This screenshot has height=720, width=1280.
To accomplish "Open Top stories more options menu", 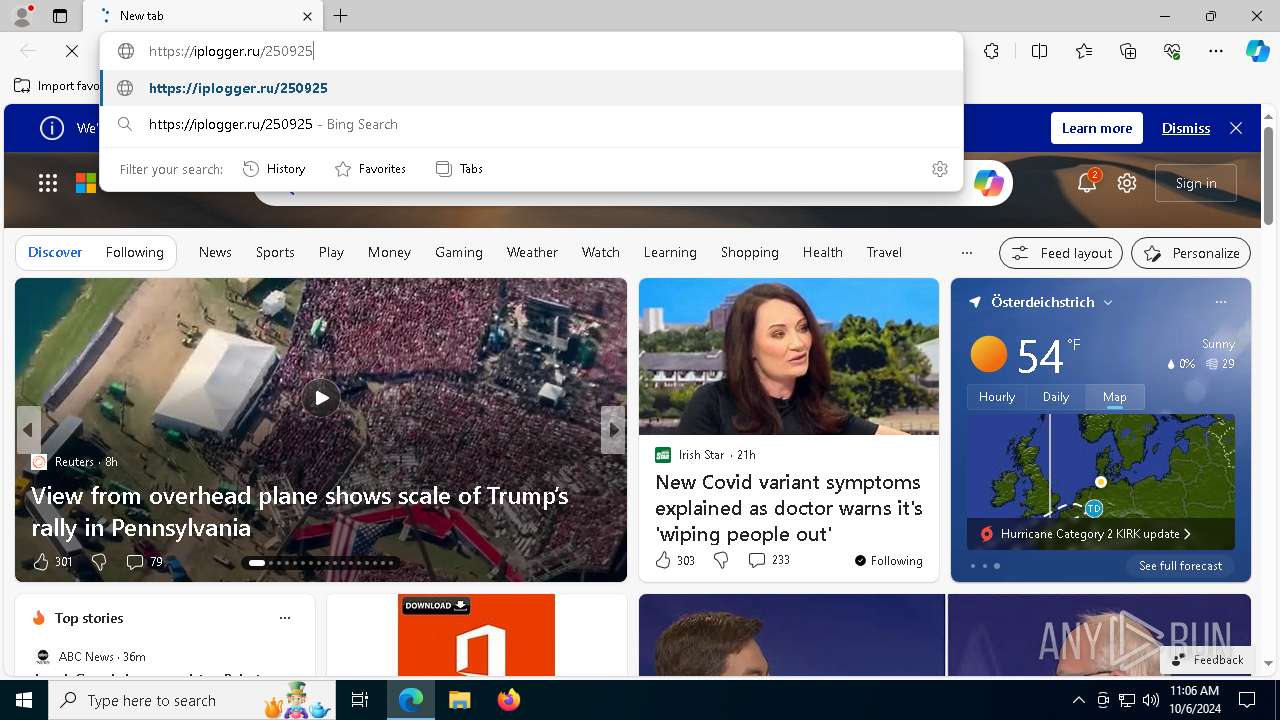I will (285, 618).
